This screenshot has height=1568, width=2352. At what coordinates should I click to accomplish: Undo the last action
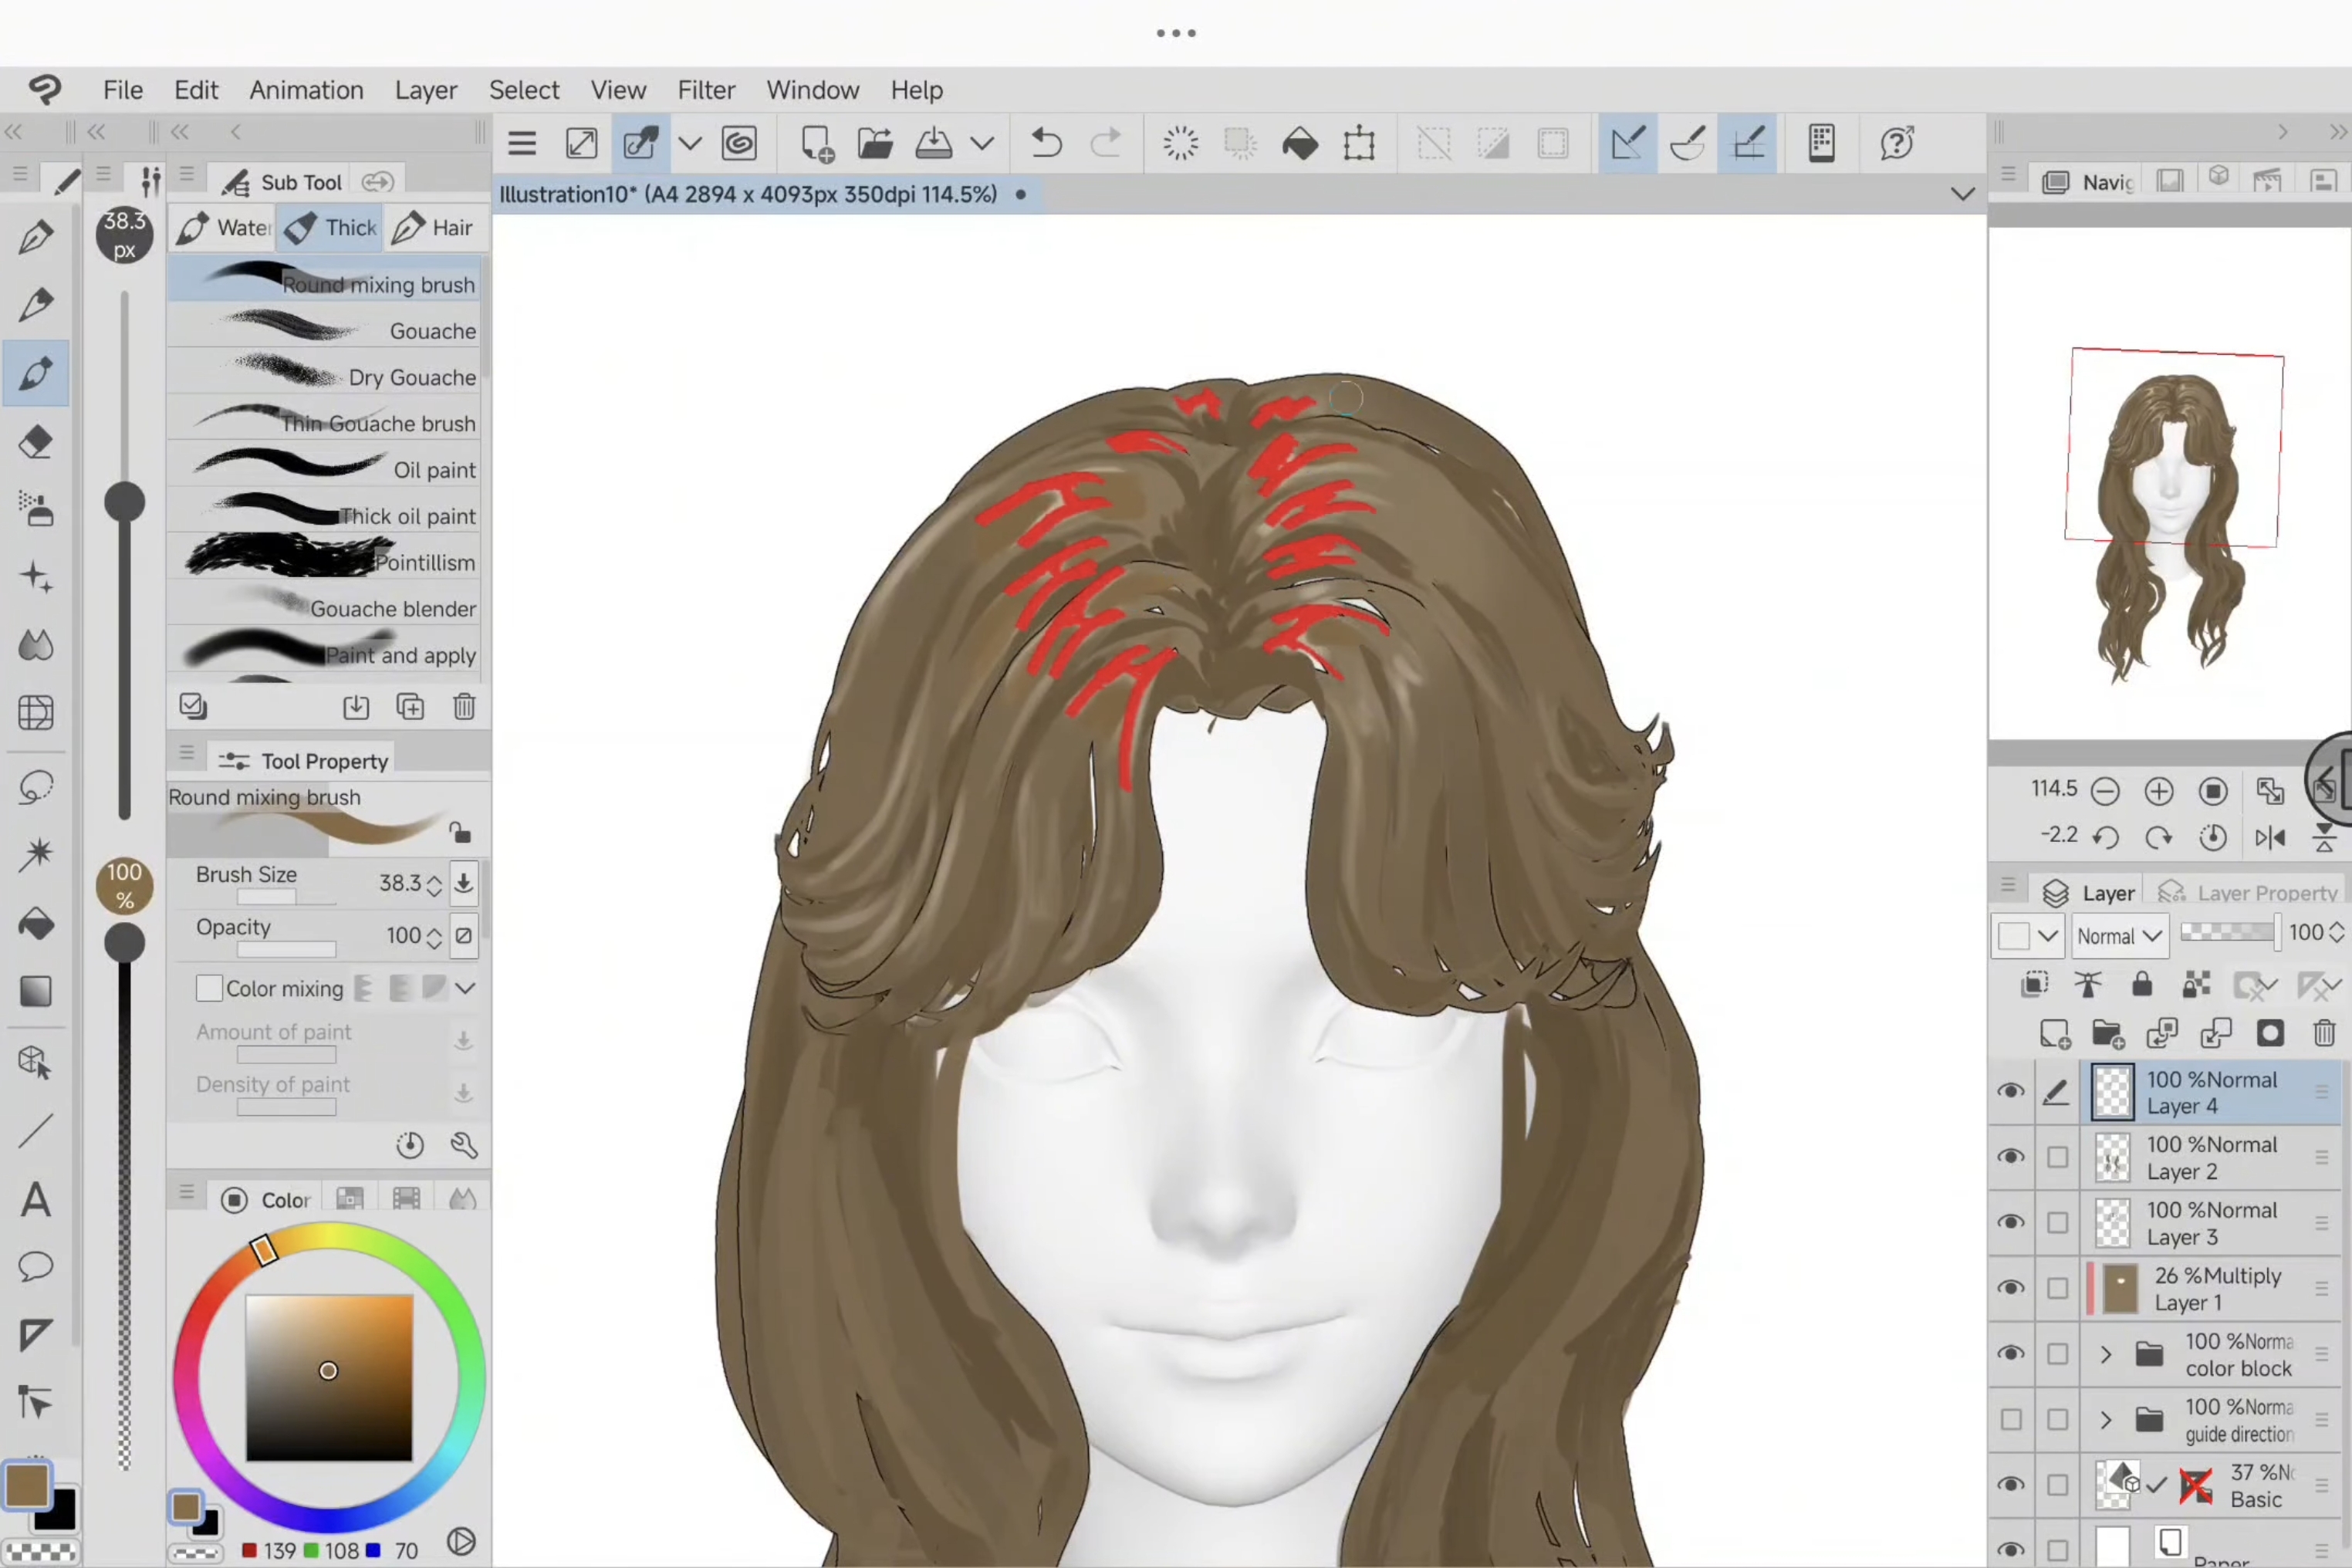click(1046, 143)
